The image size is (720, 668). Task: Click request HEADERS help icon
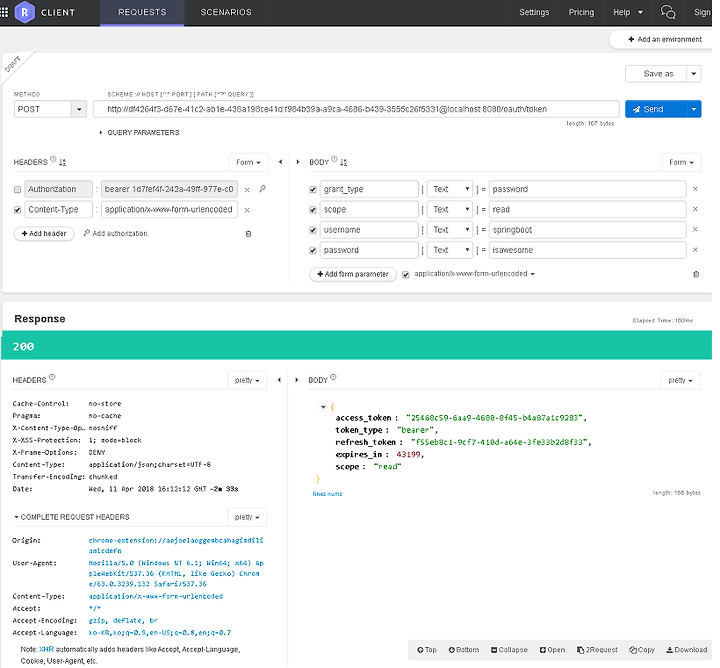coord(53,159)
